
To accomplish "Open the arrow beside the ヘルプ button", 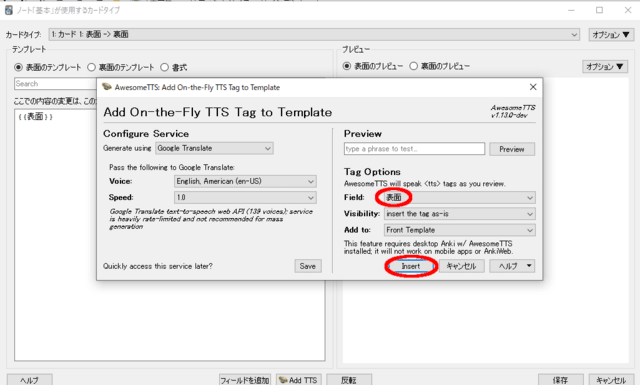I will (x=529, y=266).
